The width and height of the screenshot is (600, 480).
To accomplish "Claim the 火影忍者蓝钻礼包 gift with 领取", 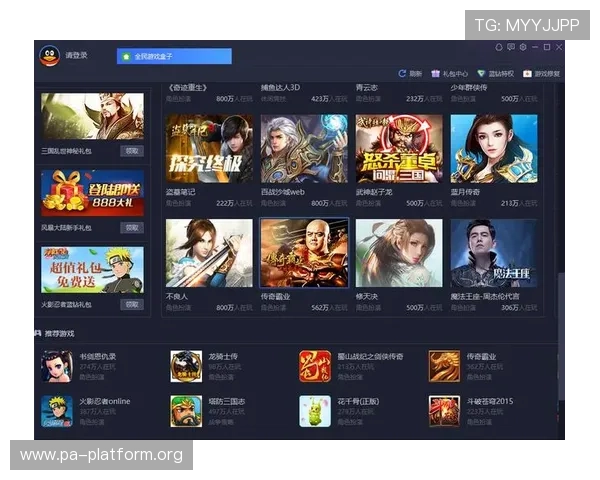I will coord(132,304).
